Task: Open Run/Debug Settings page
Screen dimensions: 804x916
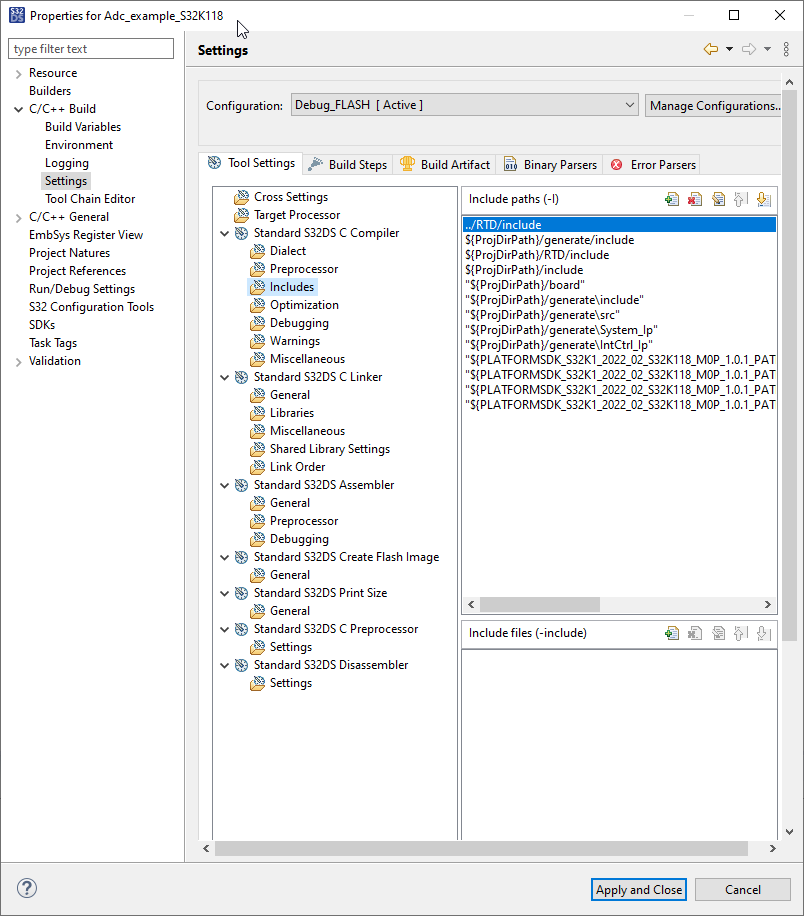Action: click(82, 289)
